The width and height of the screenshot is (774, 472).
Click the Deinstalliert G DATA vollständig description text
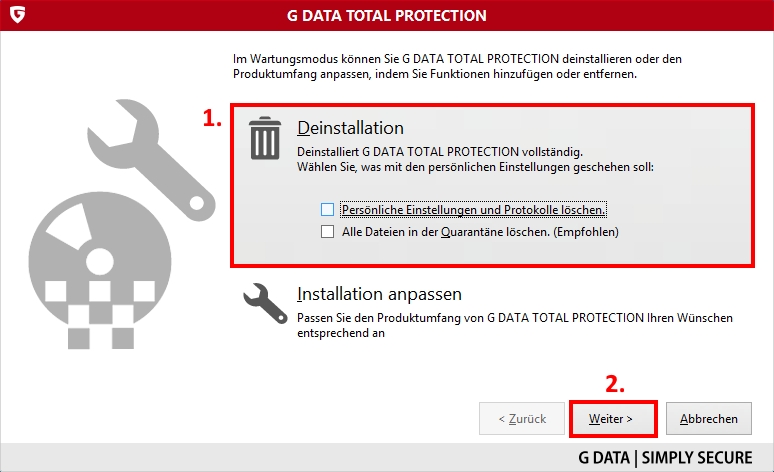(x=440, y=152)
